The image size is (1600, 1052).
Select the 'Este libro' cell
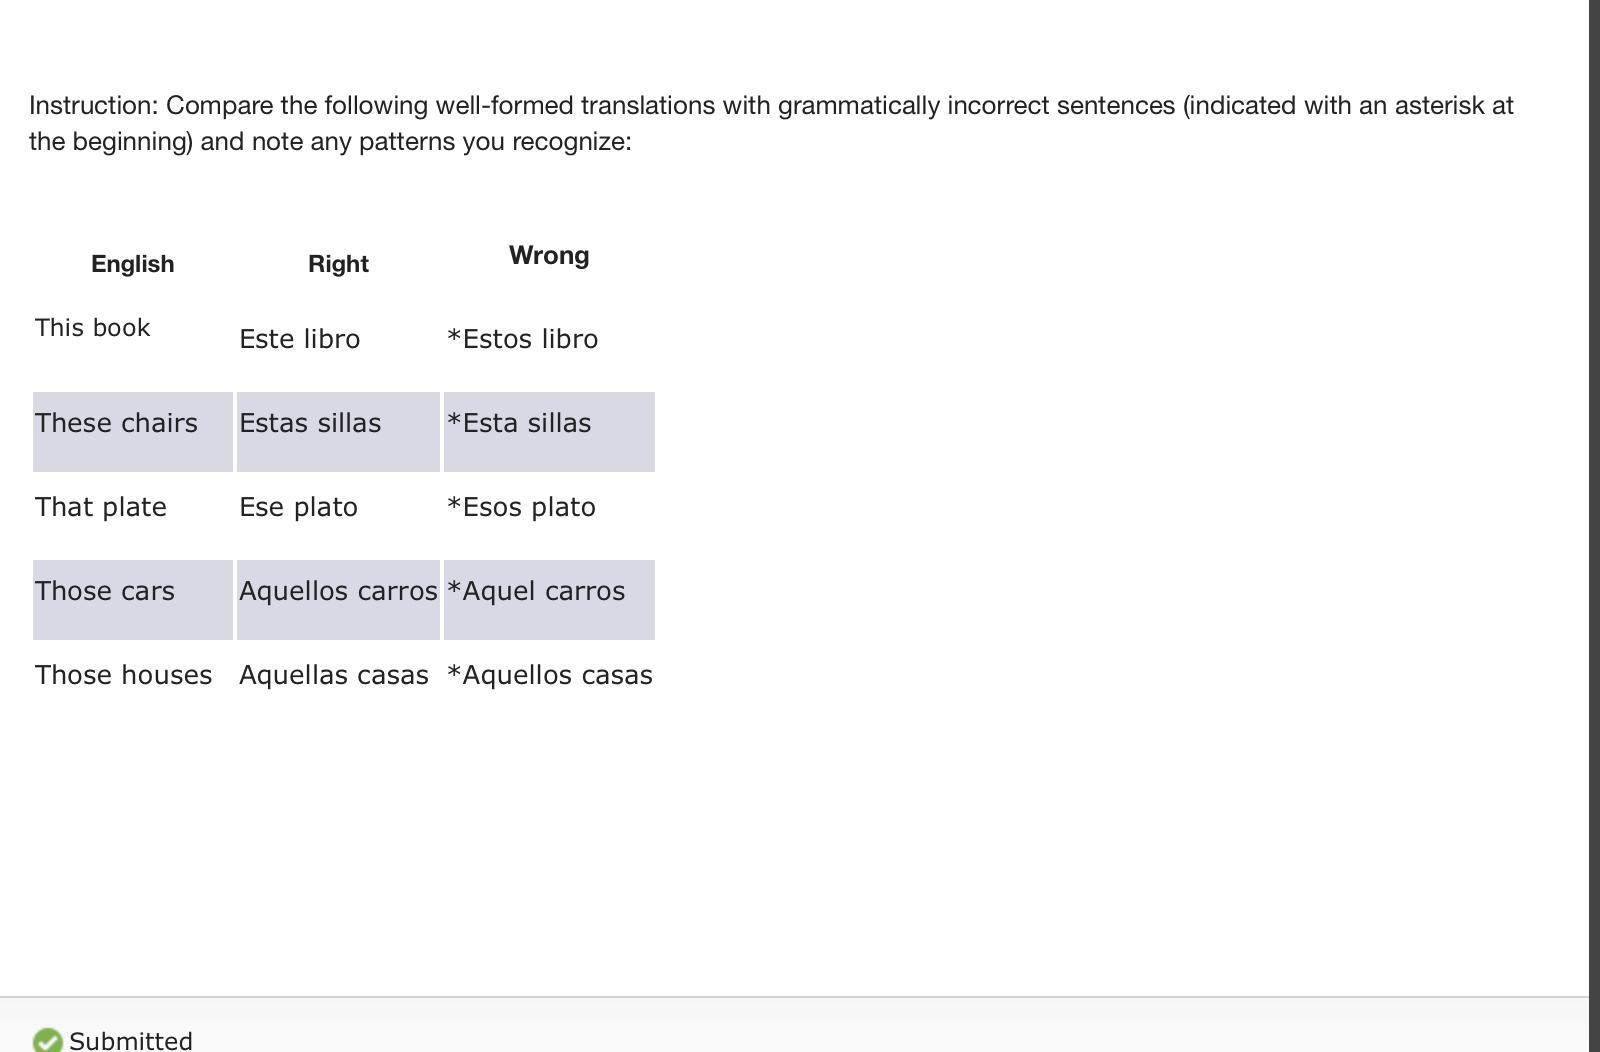pos(300,339)
